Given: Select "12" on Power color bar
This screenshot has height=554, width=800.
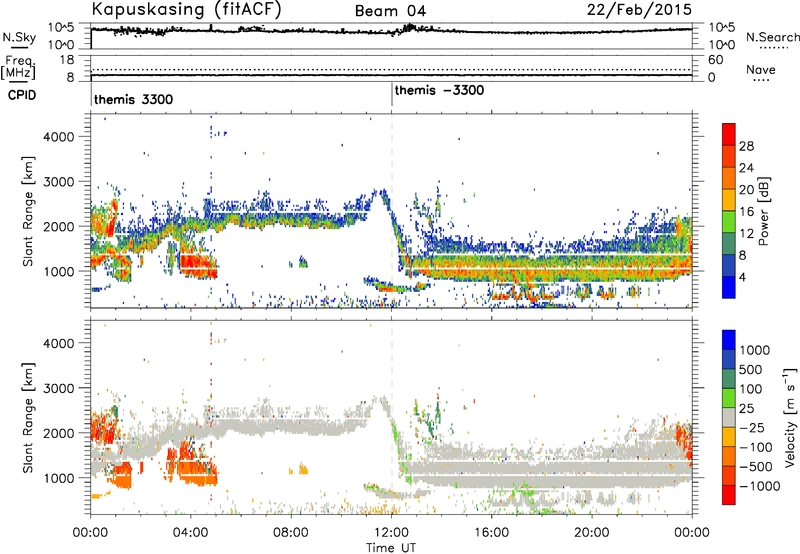Looking at the screenshot, I should click(x=746, y=234).
